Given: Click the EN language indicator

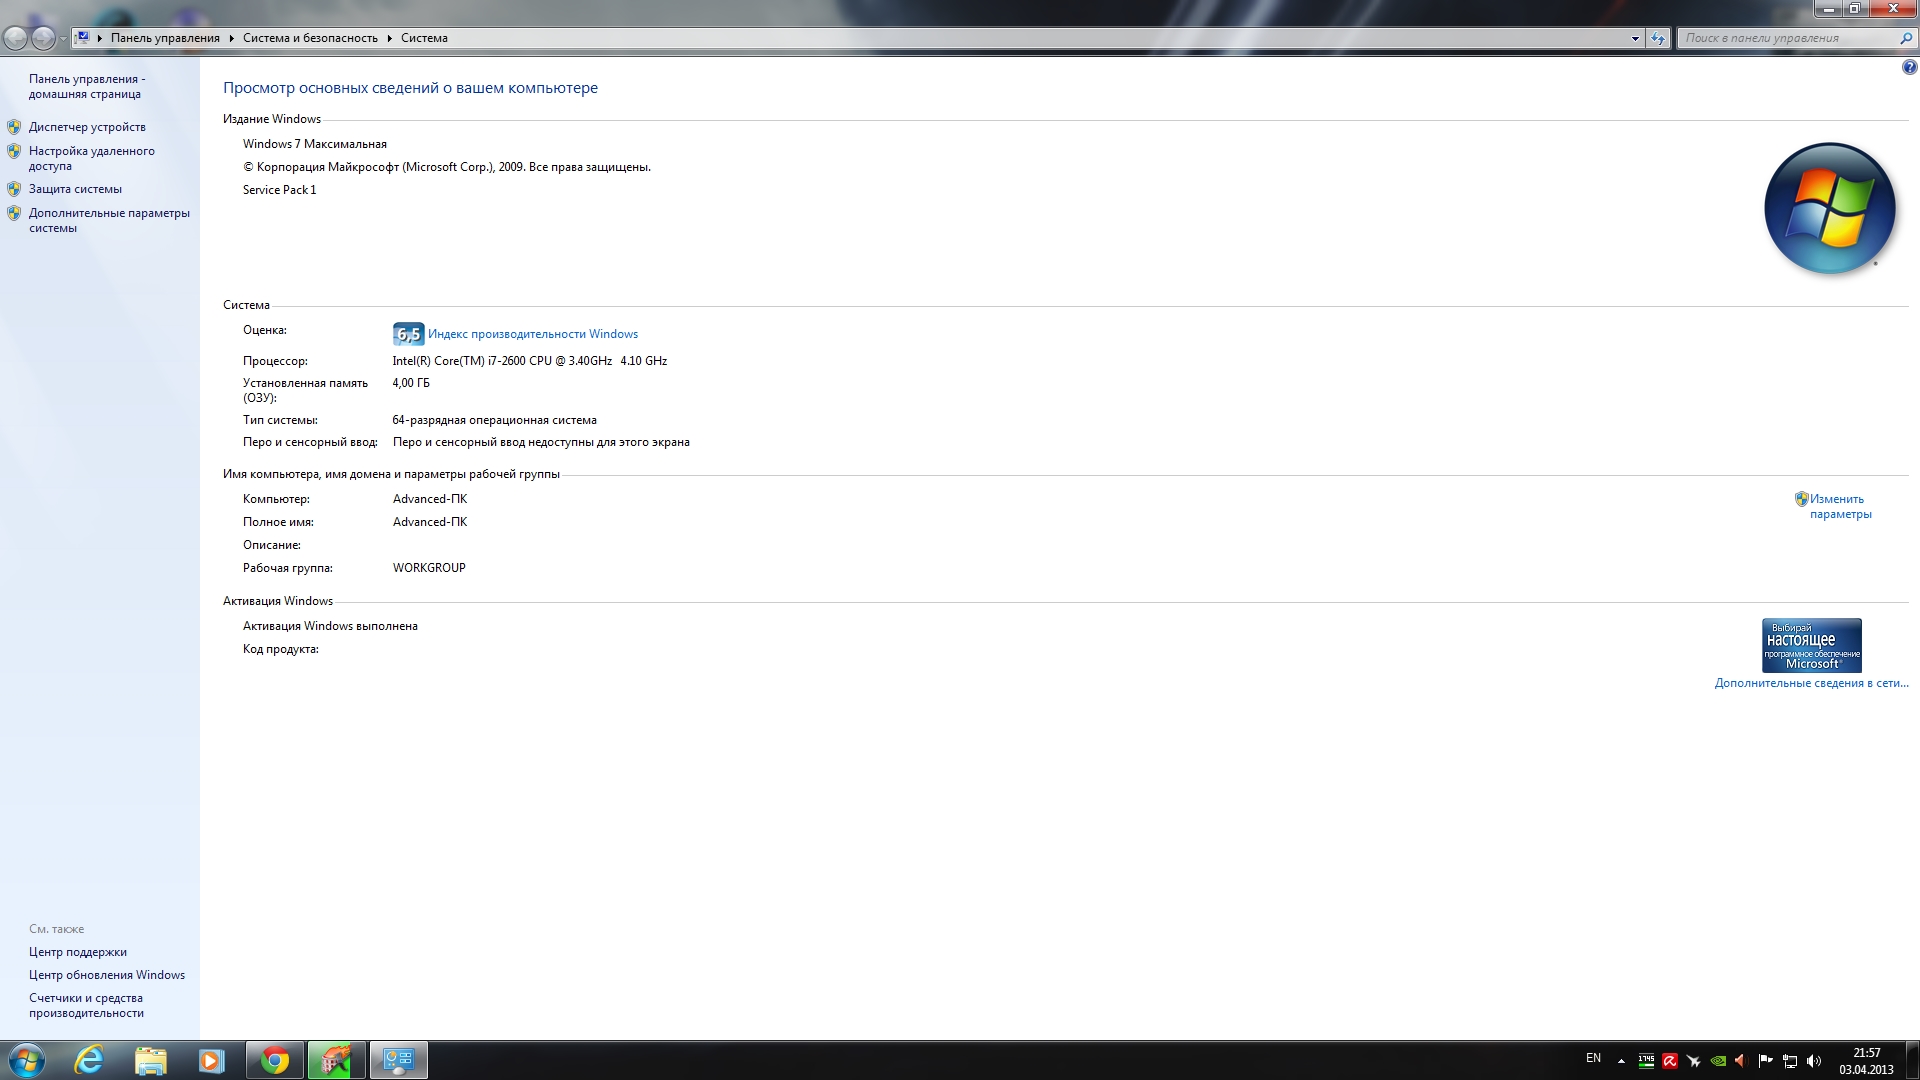Looking at the screenshot, I should (x=1593, y=1058).
